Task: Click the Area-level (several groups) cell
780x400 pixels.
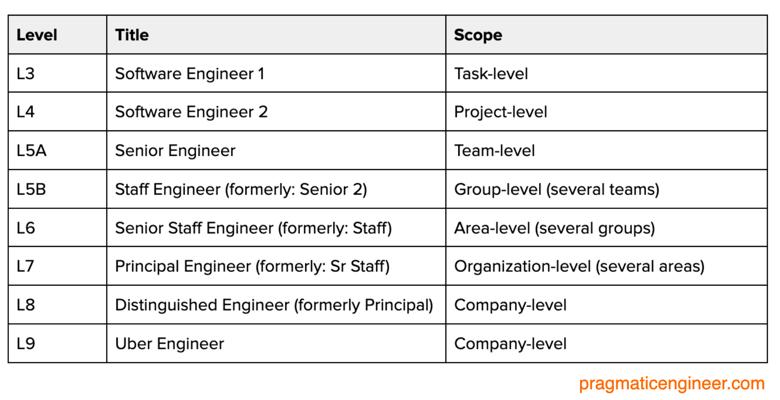Action: [554, 228]
